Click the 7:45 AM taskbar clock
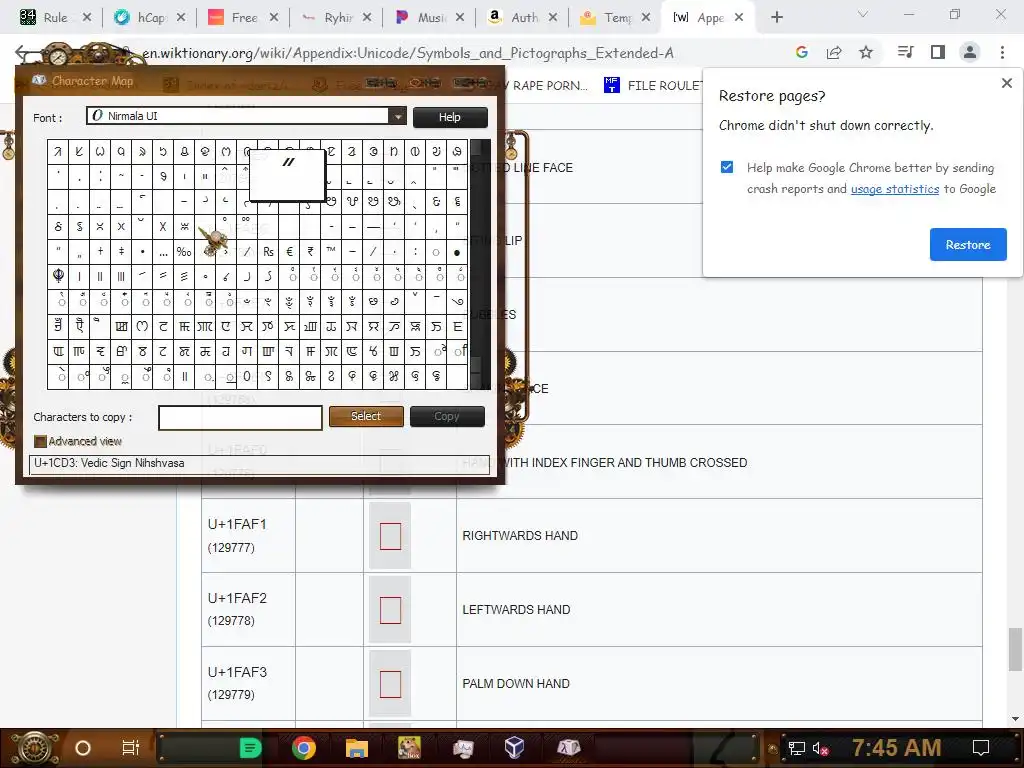This screenshot has width=1024, height=768. tap(896, 748)
